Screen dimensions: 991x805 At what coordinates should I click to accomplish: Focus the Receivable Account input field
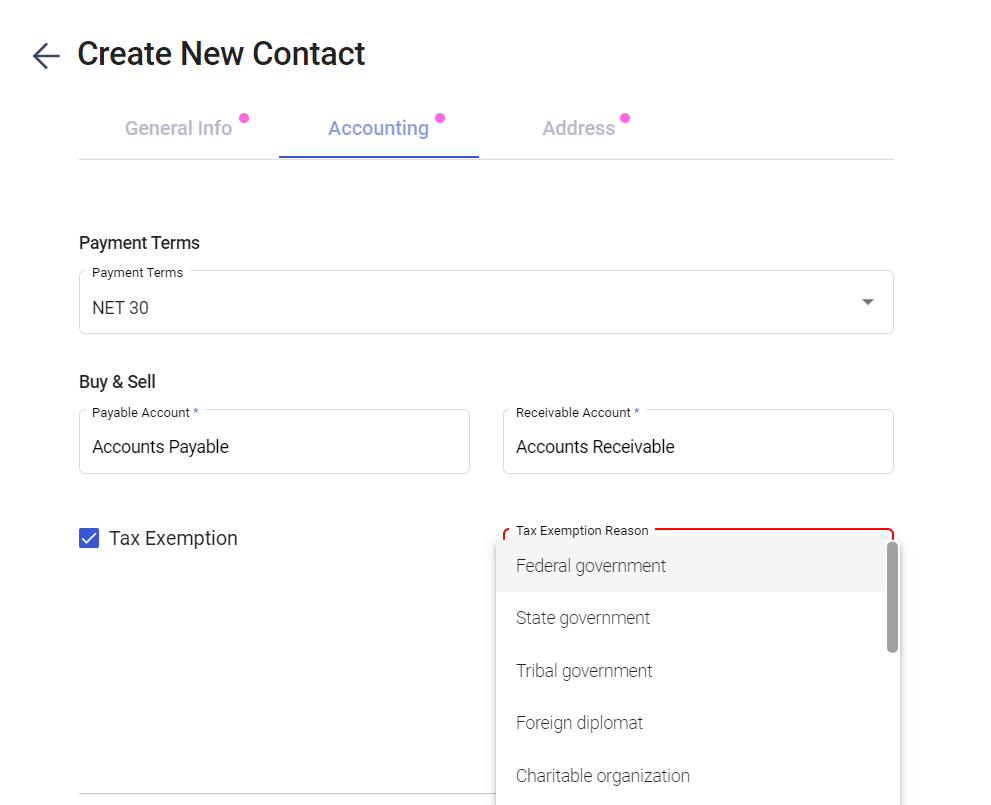697,447
